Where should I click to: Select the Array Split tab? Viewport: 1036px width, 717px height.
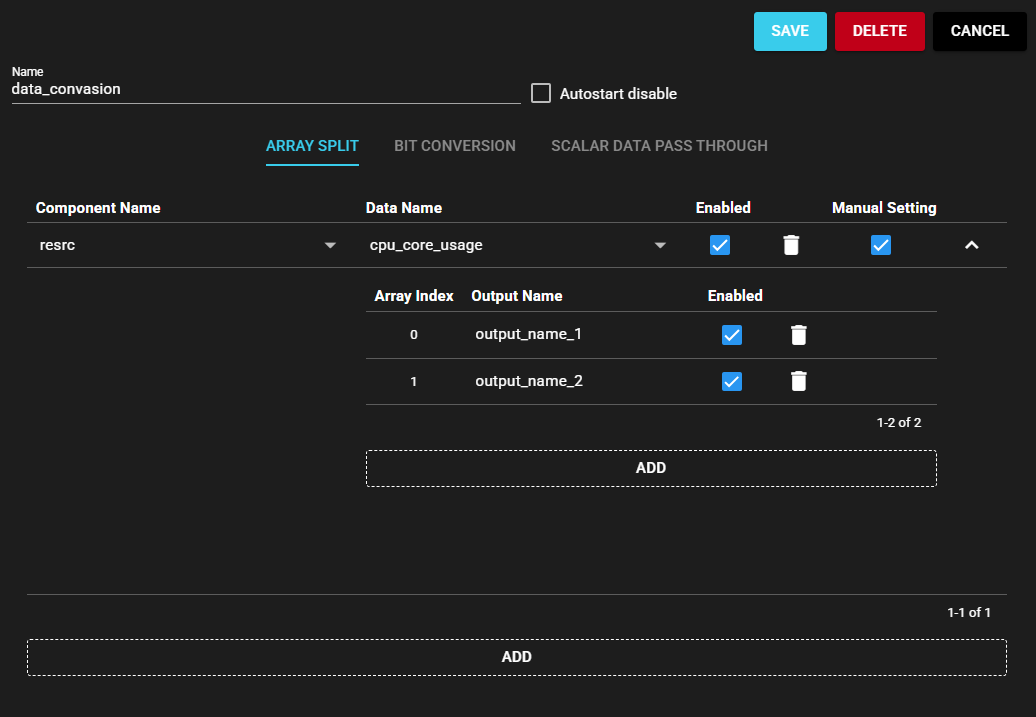312,146
